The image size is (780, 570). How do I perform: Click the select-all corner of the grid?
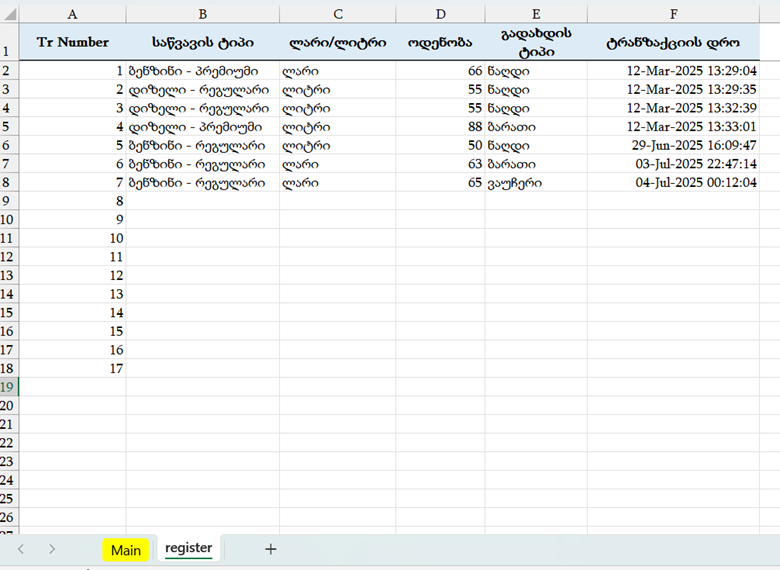[x=9, y=14]
